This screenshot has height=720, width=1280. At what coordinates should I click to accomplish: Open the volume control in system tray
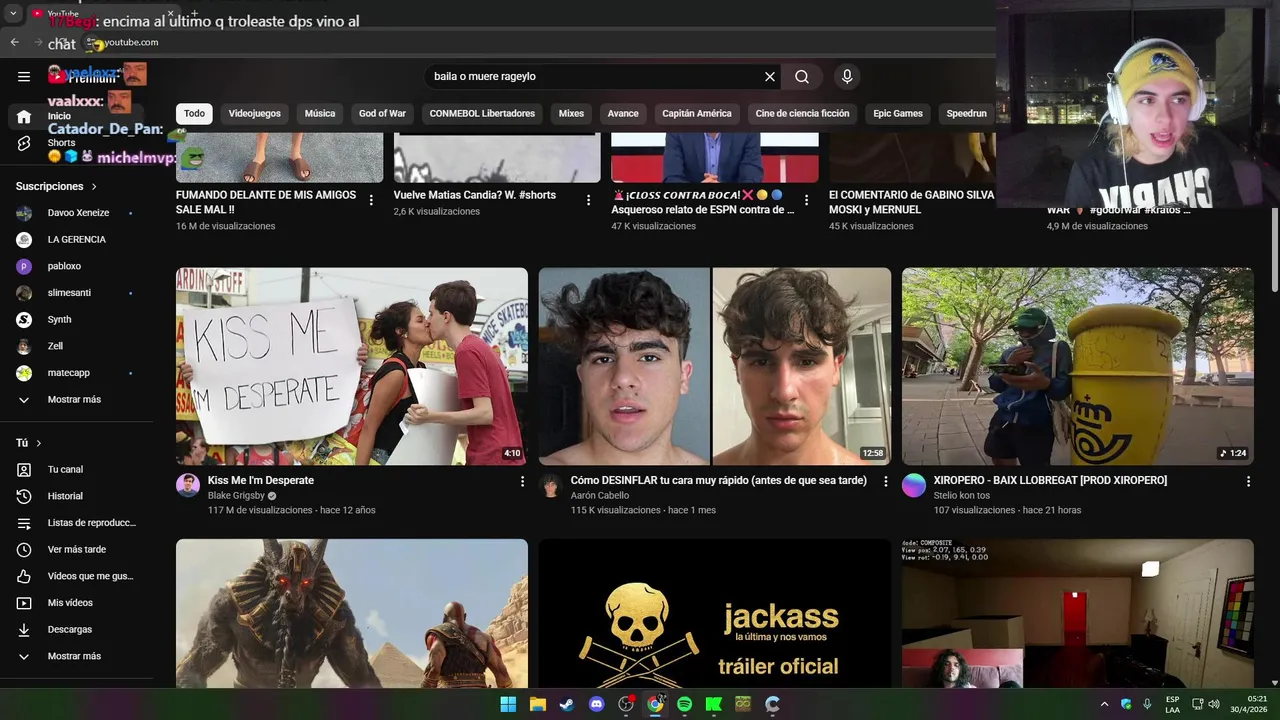1214,704
